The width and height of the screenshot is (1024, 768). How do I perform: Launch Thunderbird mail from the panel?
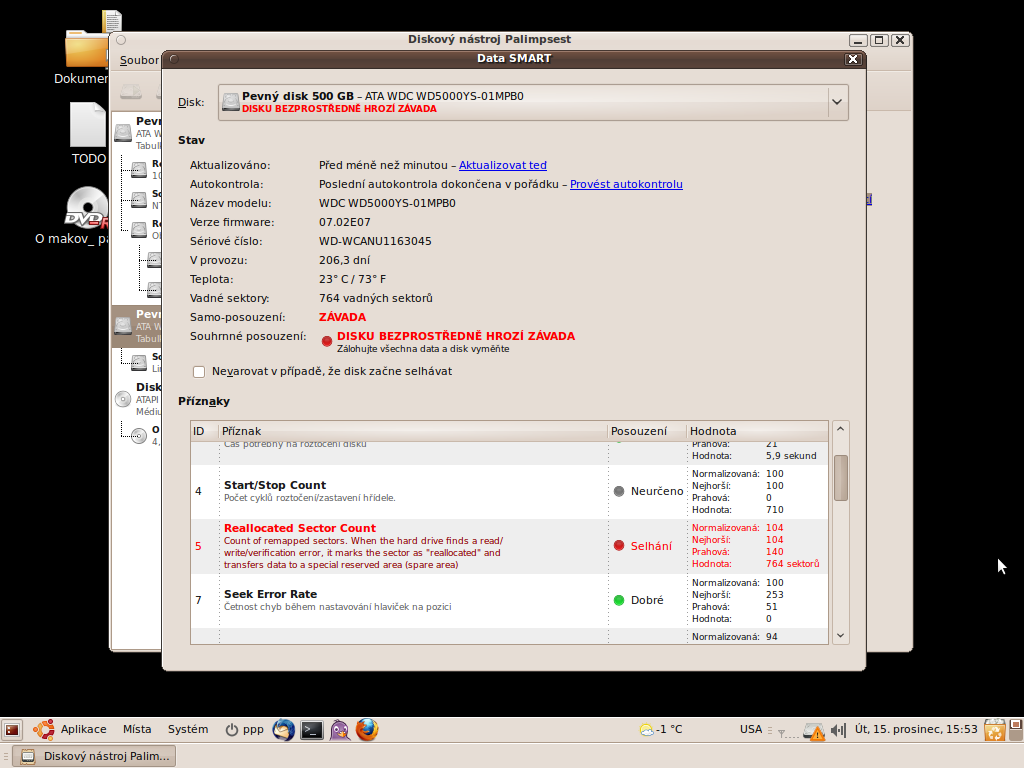(x=283, y=729)
